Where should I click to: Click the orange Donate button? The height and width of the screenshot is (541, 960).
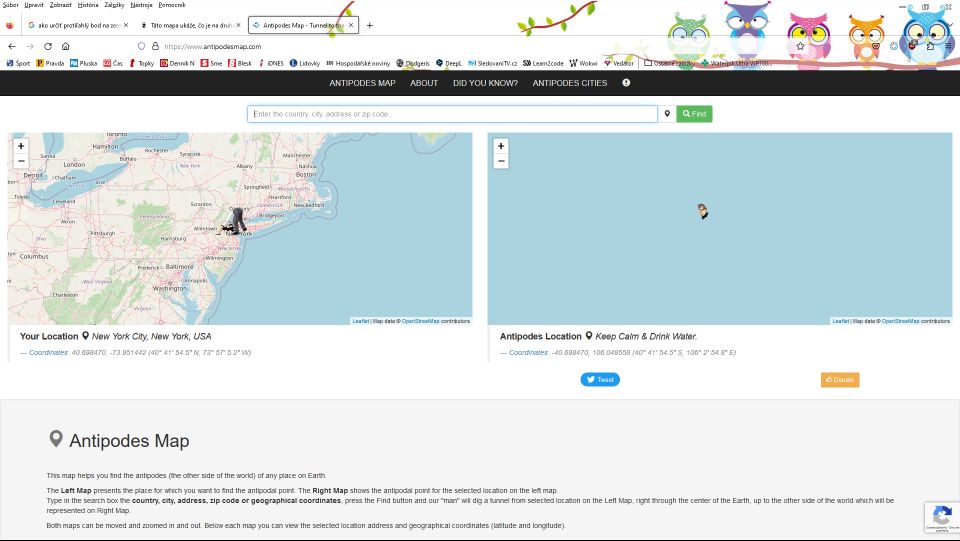point(839,380)
